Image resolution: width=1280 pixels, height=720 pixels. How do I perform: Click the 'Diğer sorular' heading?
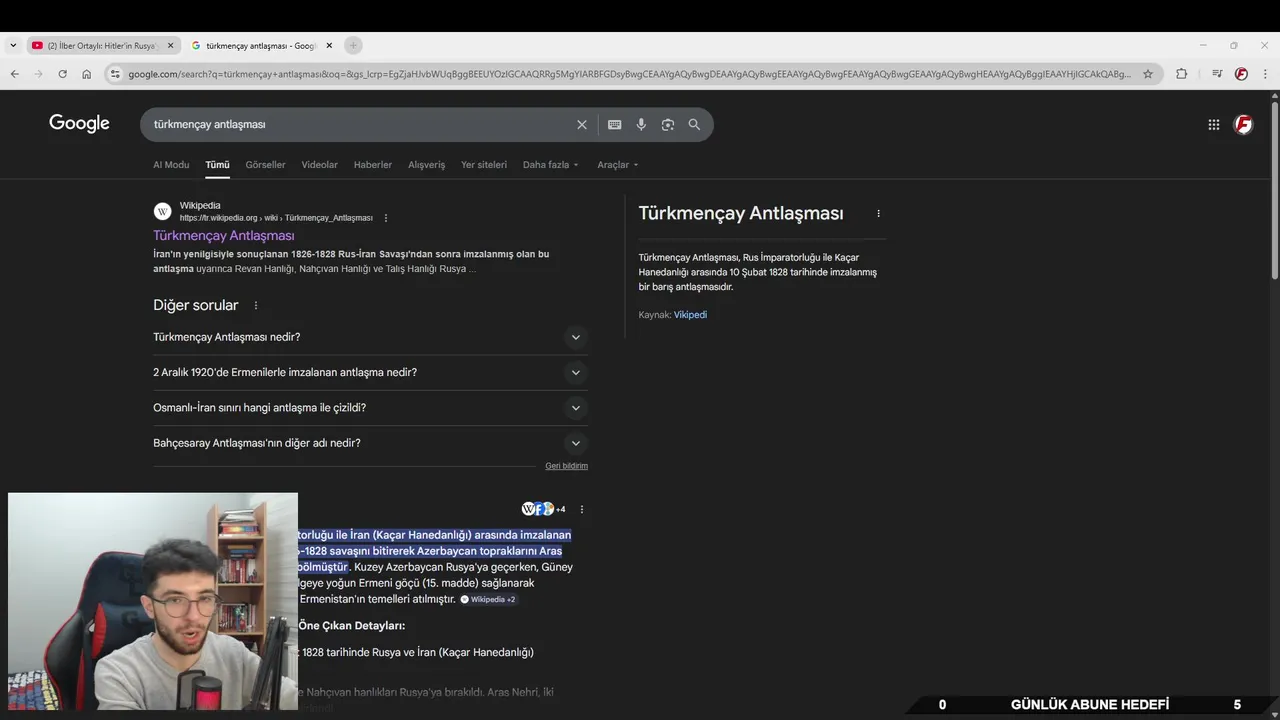(x=196, y=306)
